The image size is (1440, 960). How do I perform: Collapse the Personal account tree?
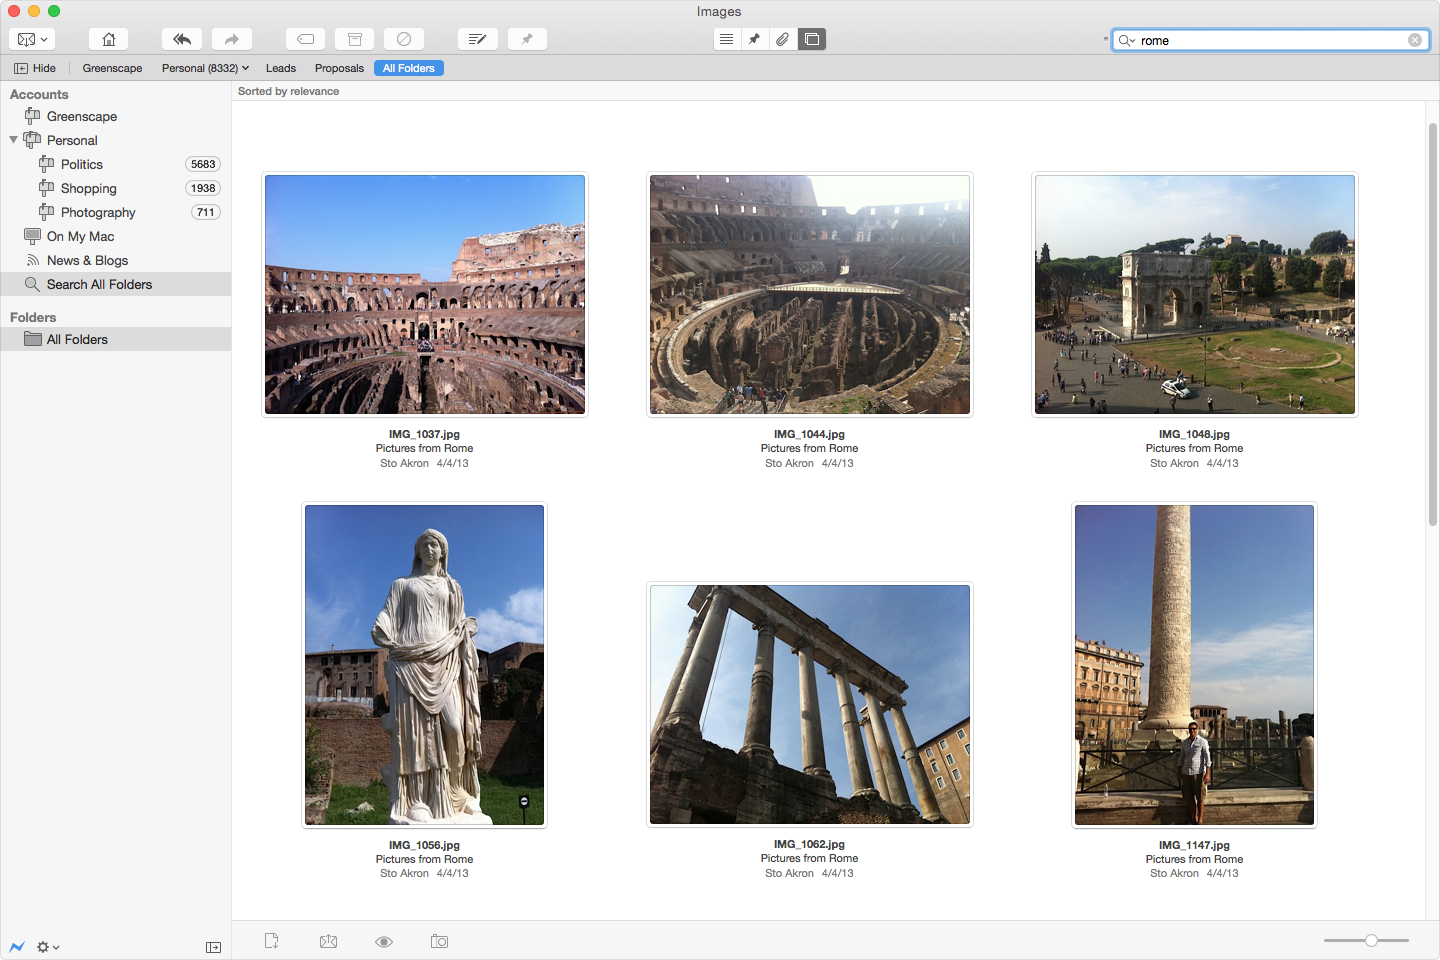click(x=13, y=140)
